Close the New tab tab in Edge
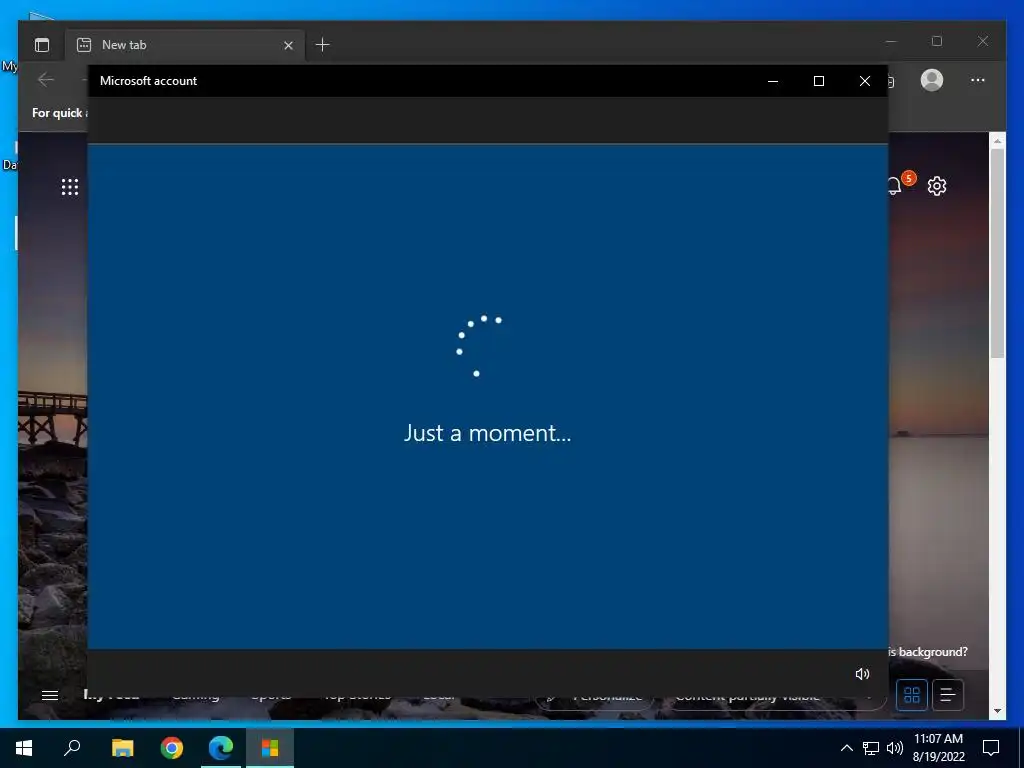 [288, 45]
